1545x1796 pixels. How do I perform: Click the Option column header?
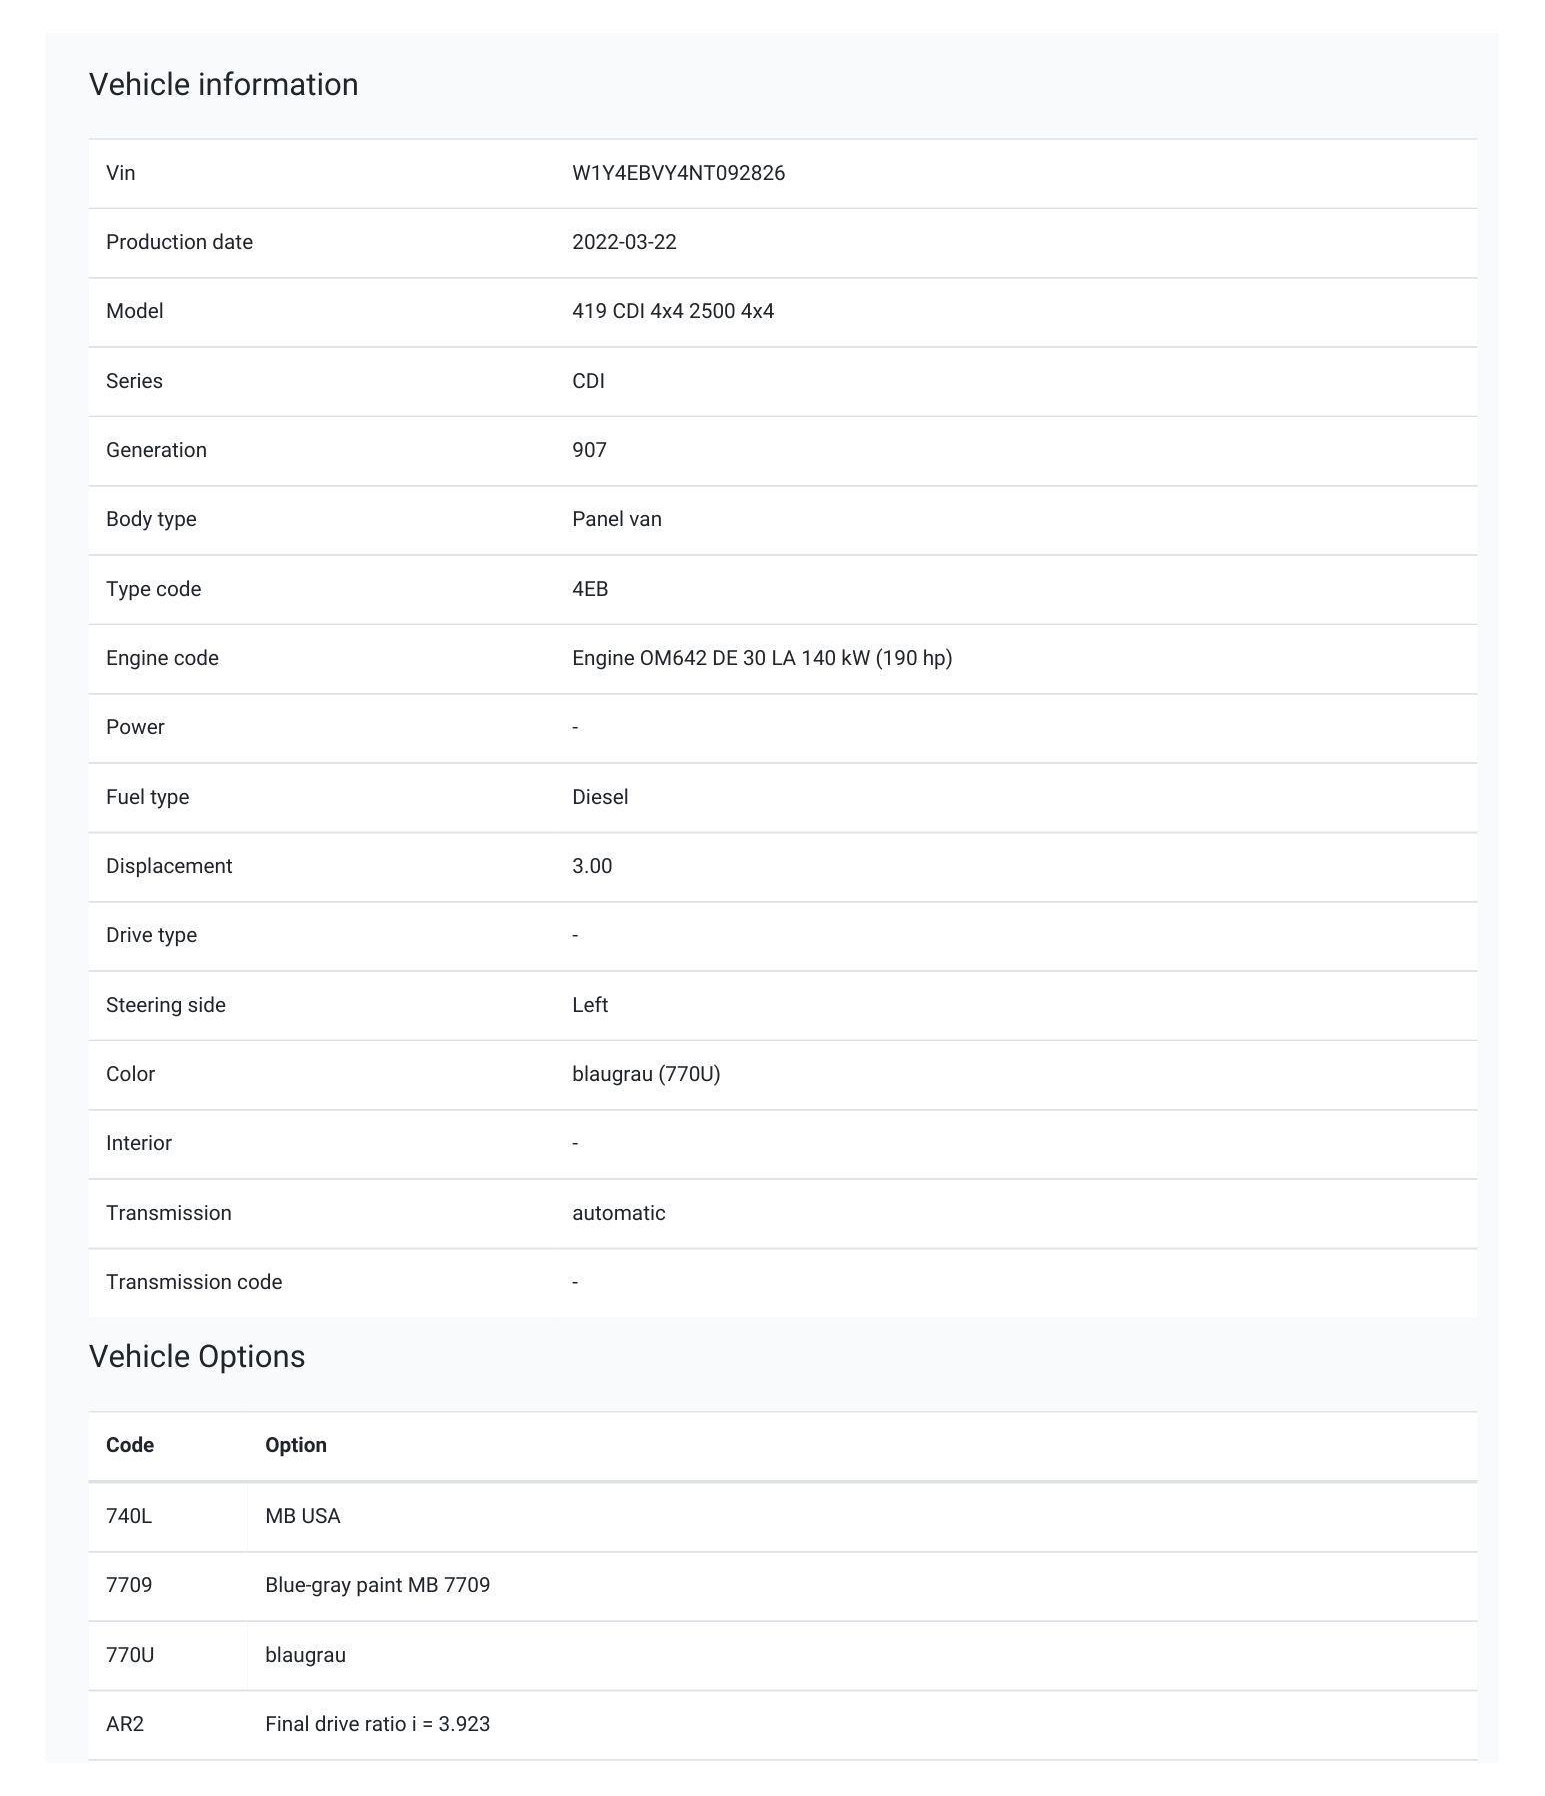coord(296,1445)
